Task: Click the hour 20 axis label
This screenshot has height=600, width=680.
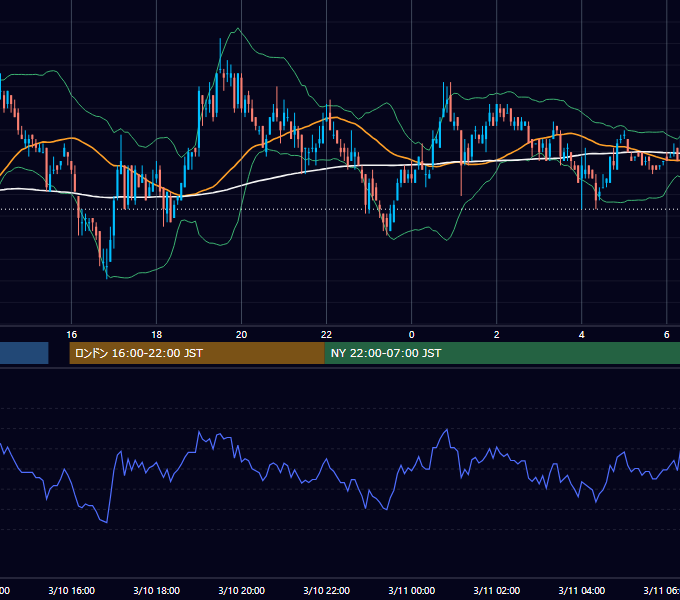Action: coord(242,335)
